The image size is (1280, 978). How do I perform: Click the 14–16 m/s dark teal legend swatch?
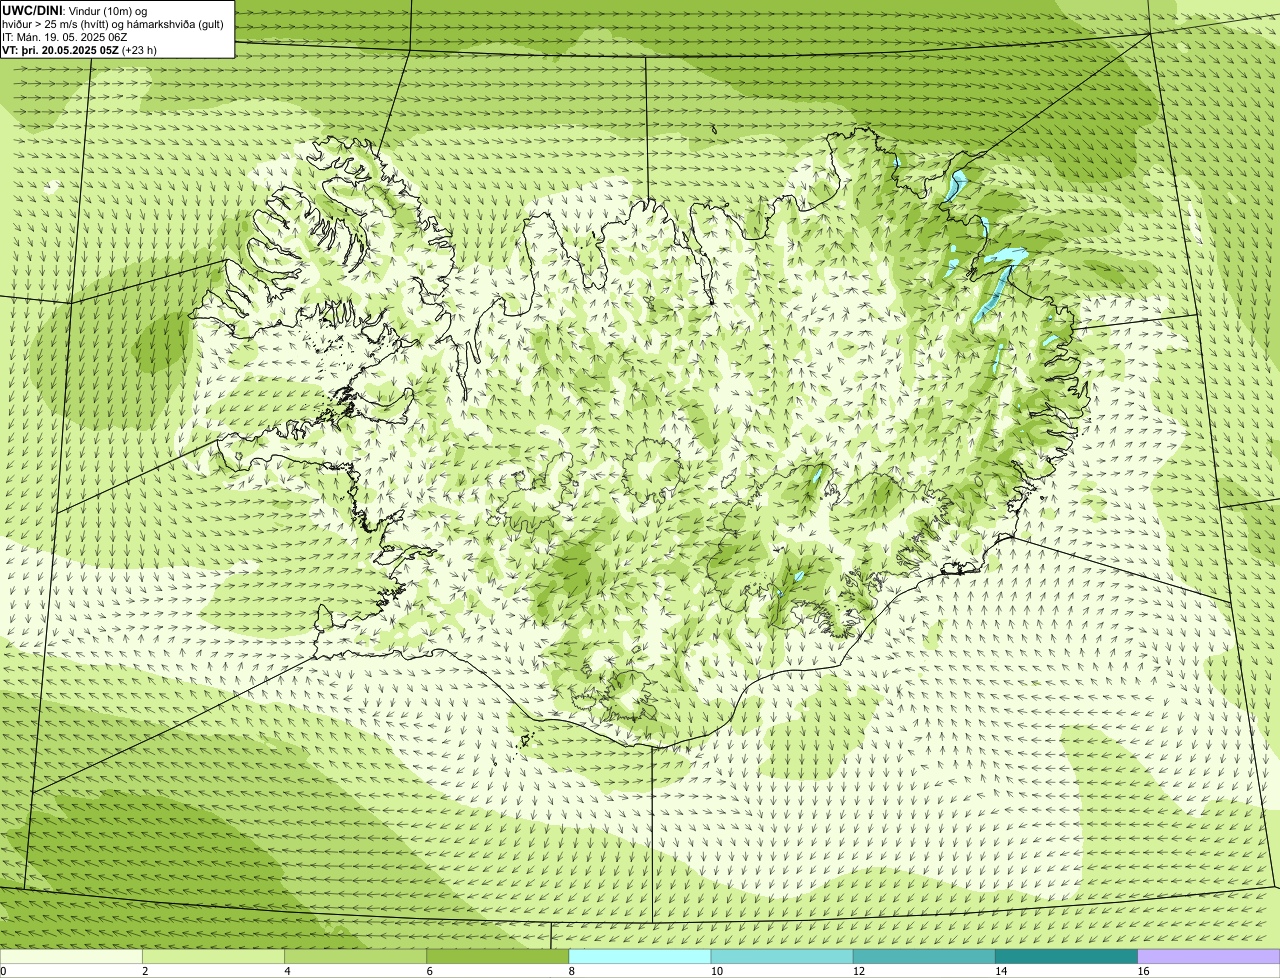coord(1067,957)
